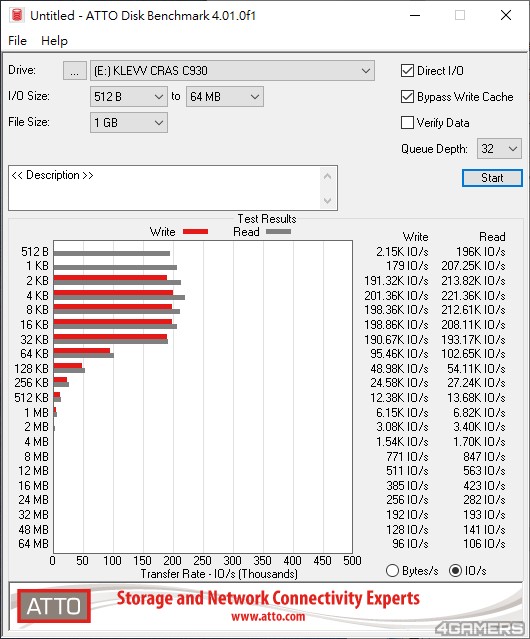
Task: Disable the Direct I/O checkbox
Action: [407, 71]
